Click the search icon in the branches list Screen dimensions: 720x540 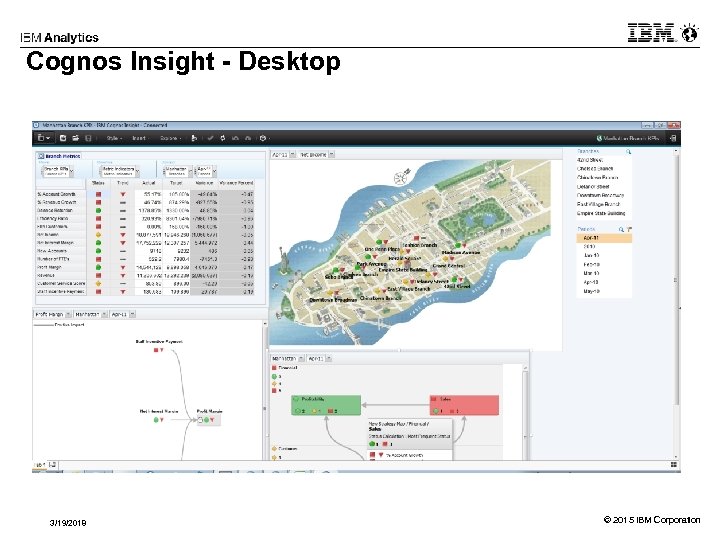click(628, 152)
